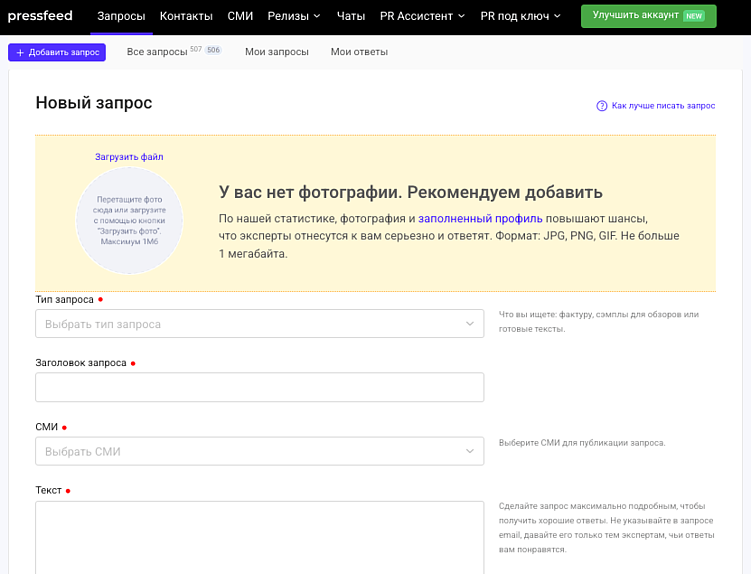
Task: Click hint text Выберите СМИ для публикации запроса
Action: 582,443
